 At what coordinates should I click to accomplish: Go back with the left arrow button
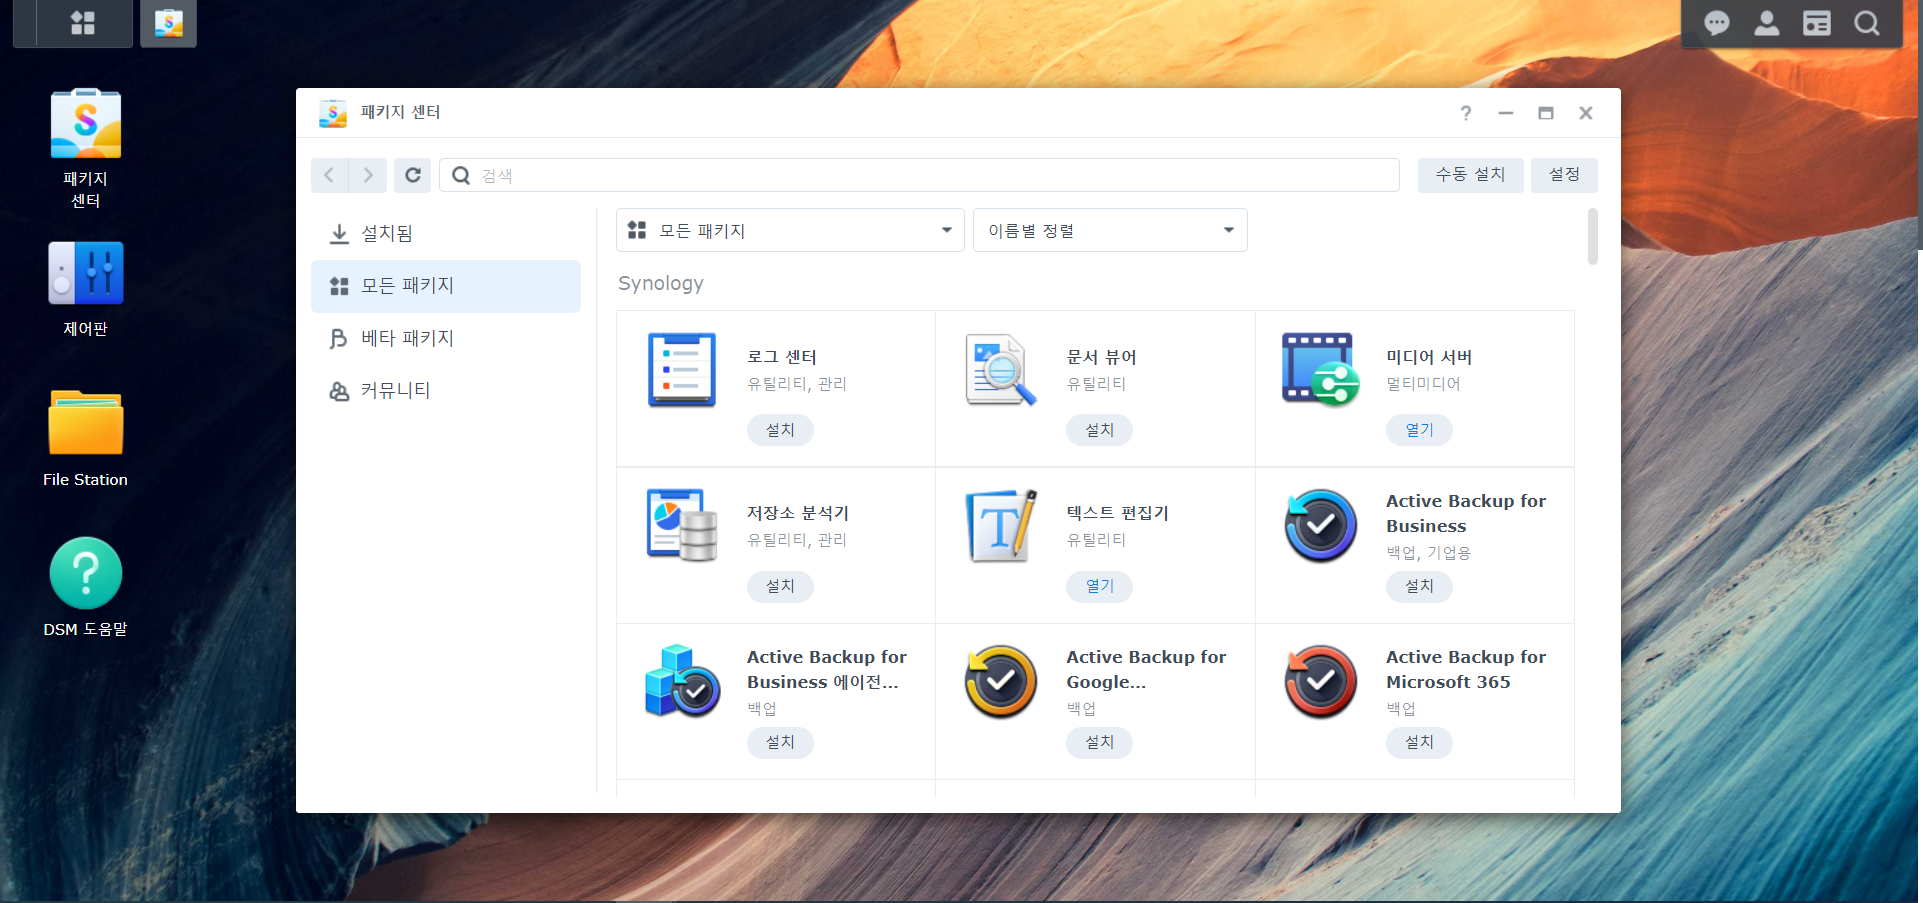(329, 175)
